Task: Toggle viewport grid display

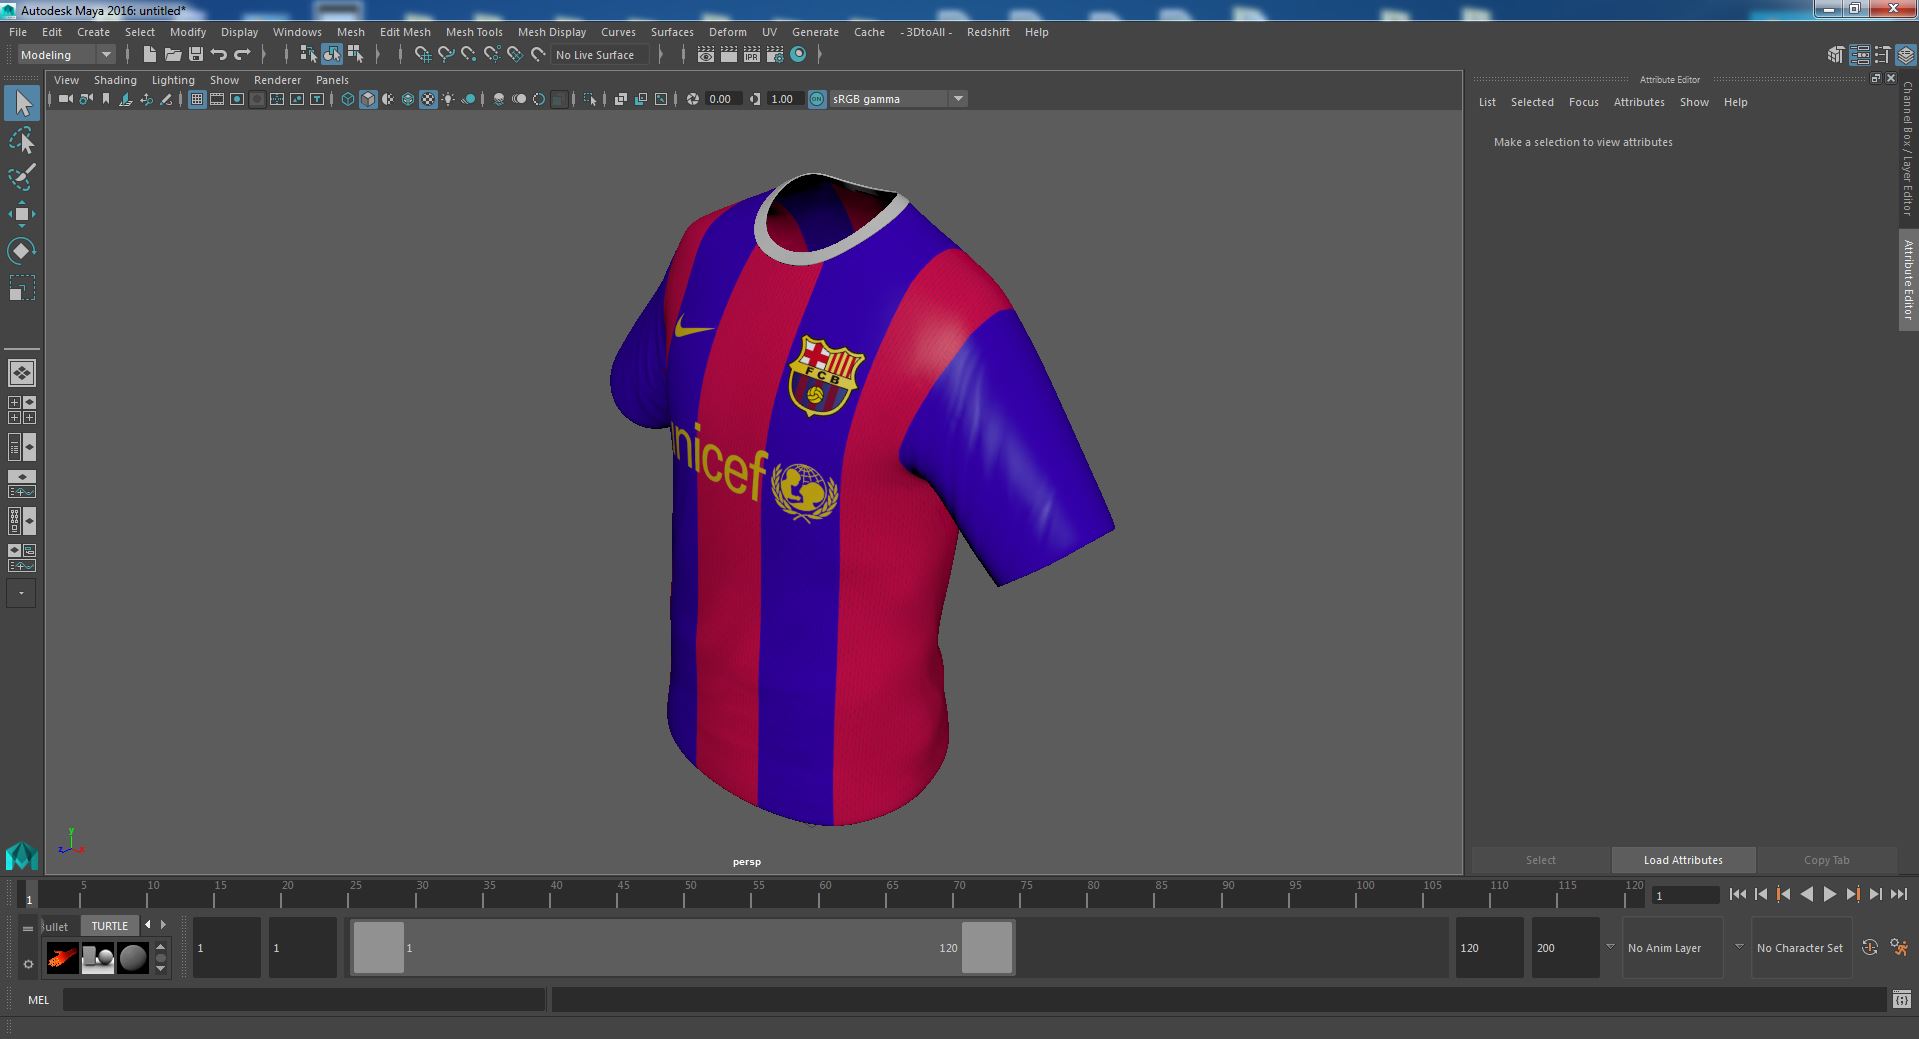Action: point(197,99)
